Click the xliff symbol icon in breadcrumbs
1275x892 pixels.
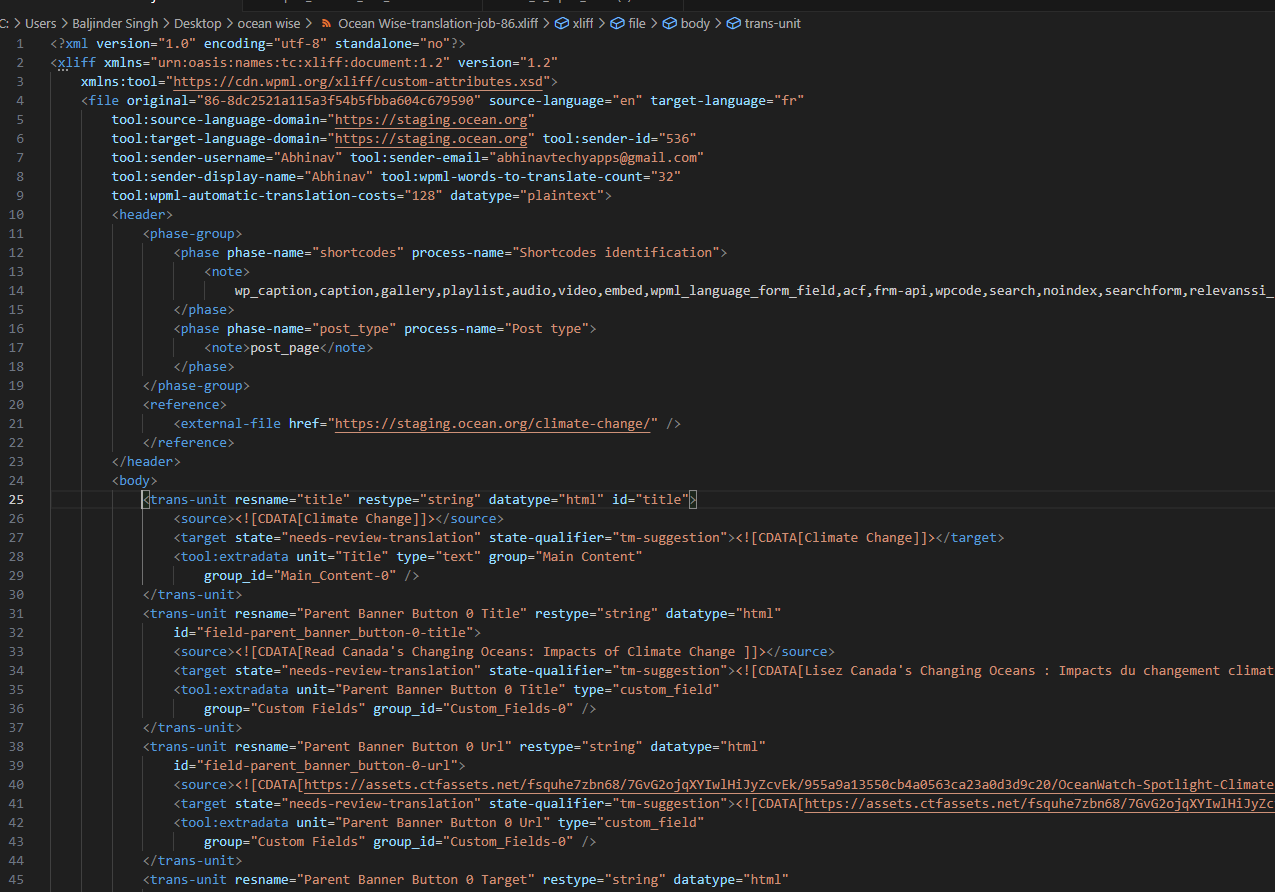click(x=562, y=23)
